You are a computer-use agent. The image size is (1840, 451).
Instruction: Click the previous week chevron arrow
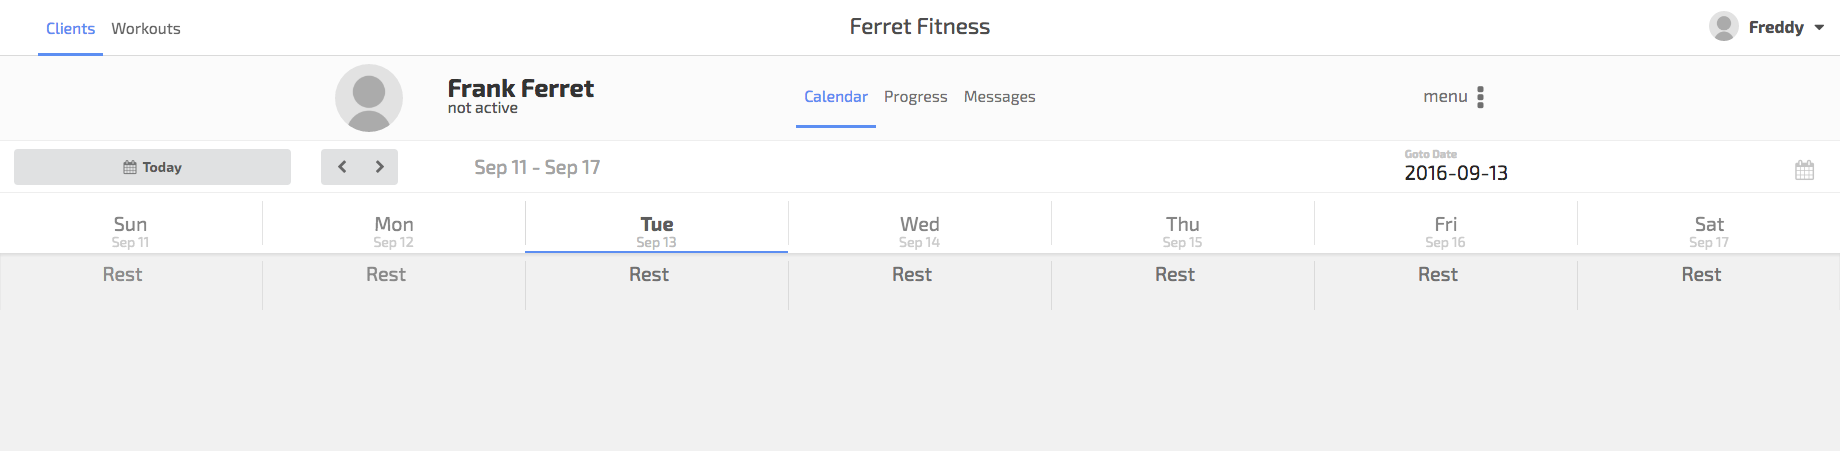342,167
